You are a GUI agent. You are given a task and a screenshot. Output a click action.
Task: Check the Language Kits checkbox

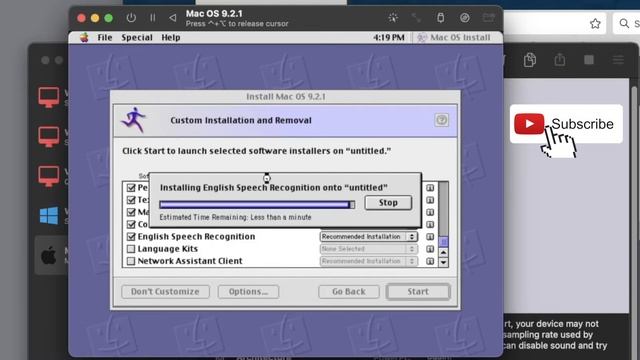131,249
